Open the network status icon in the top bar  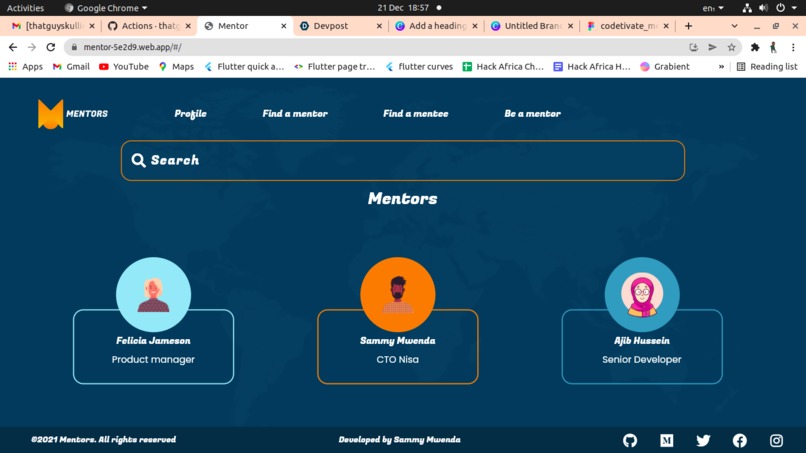[x=747, y=8]
